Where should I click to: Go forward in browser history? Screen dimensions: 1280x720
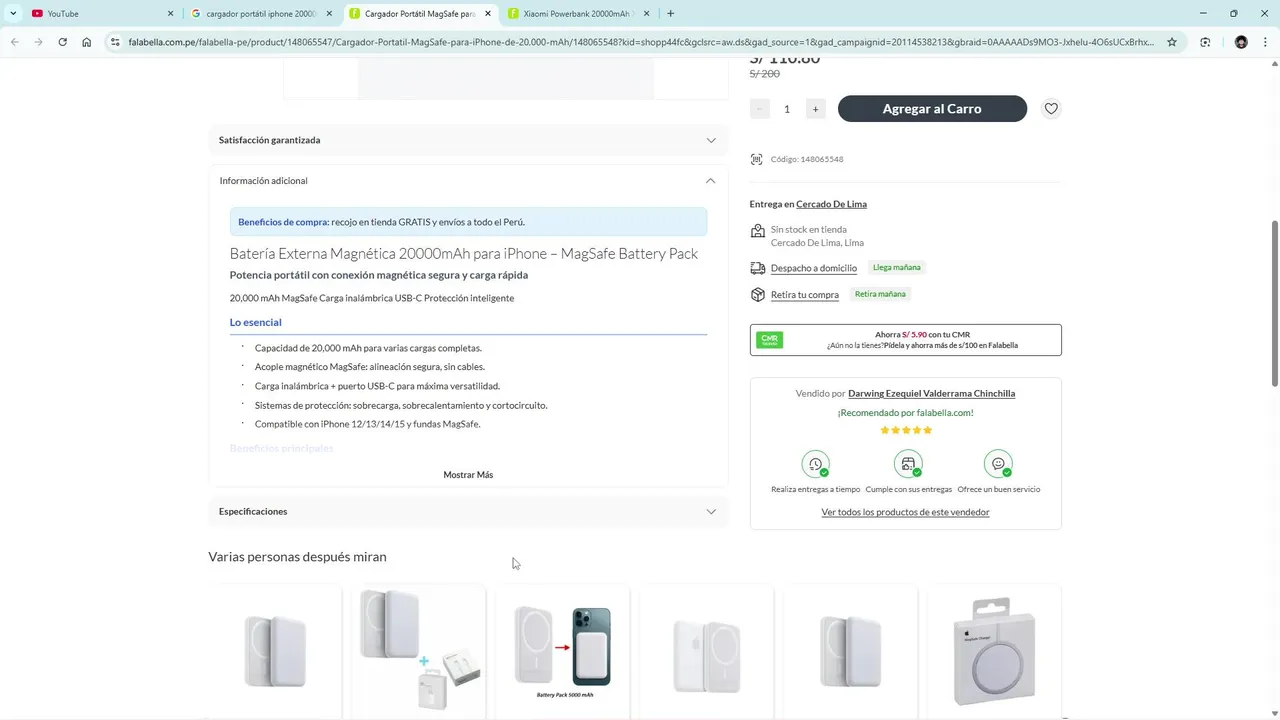tap(38, 42)
